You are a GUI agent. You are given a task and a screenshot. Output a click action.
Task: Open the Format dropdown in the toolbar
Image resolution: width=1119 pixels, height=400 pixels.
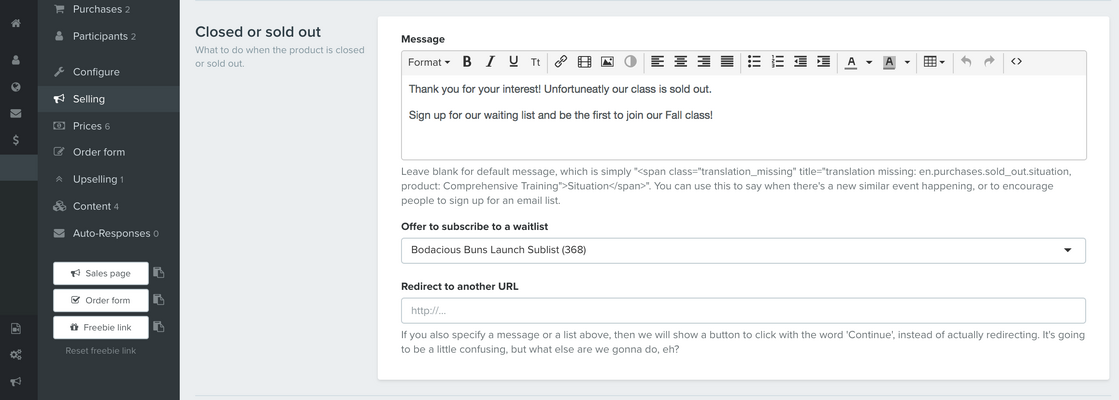coord(429,62)
